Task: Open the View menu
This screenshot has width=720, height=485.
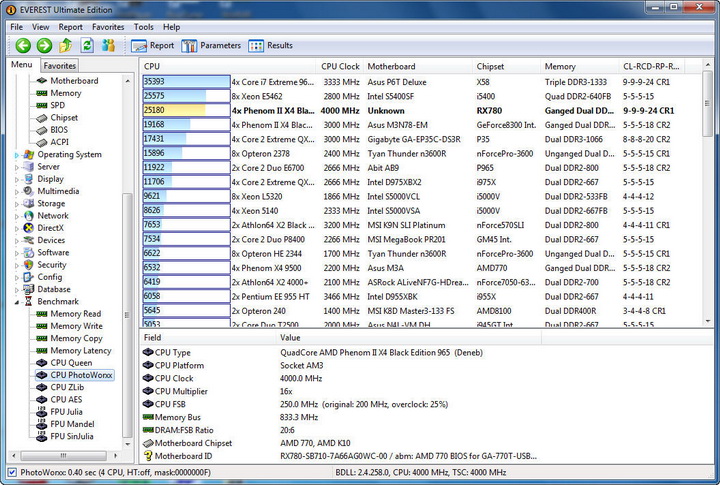Action: (40, 27)
